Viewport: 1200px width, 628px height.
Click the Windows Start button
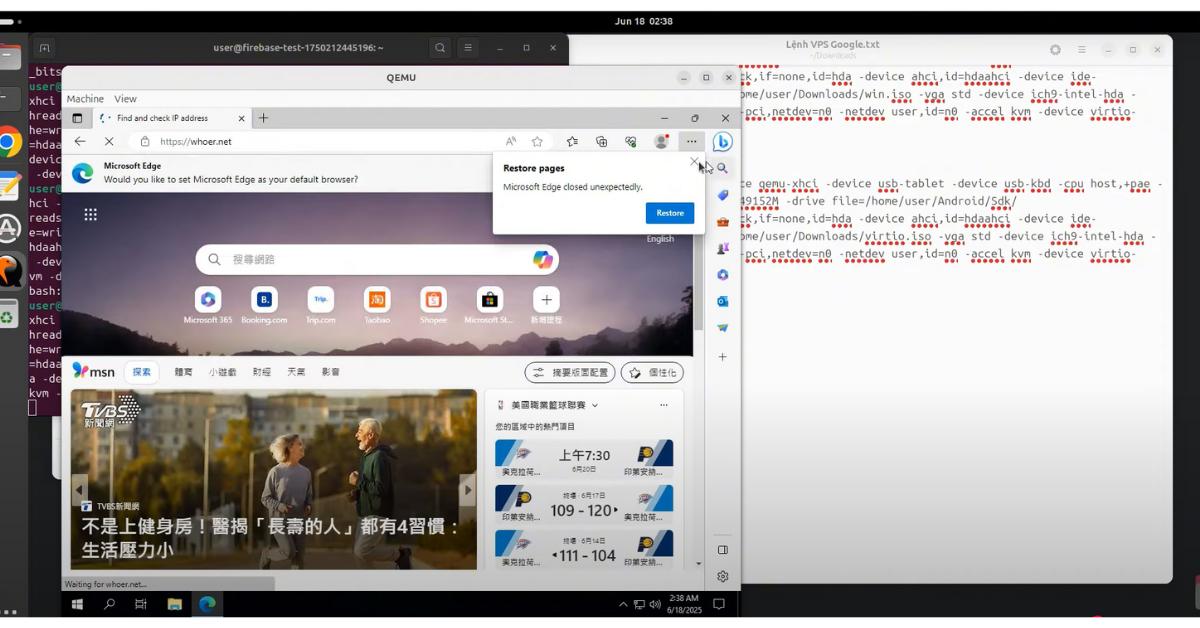tap(77, 604)
